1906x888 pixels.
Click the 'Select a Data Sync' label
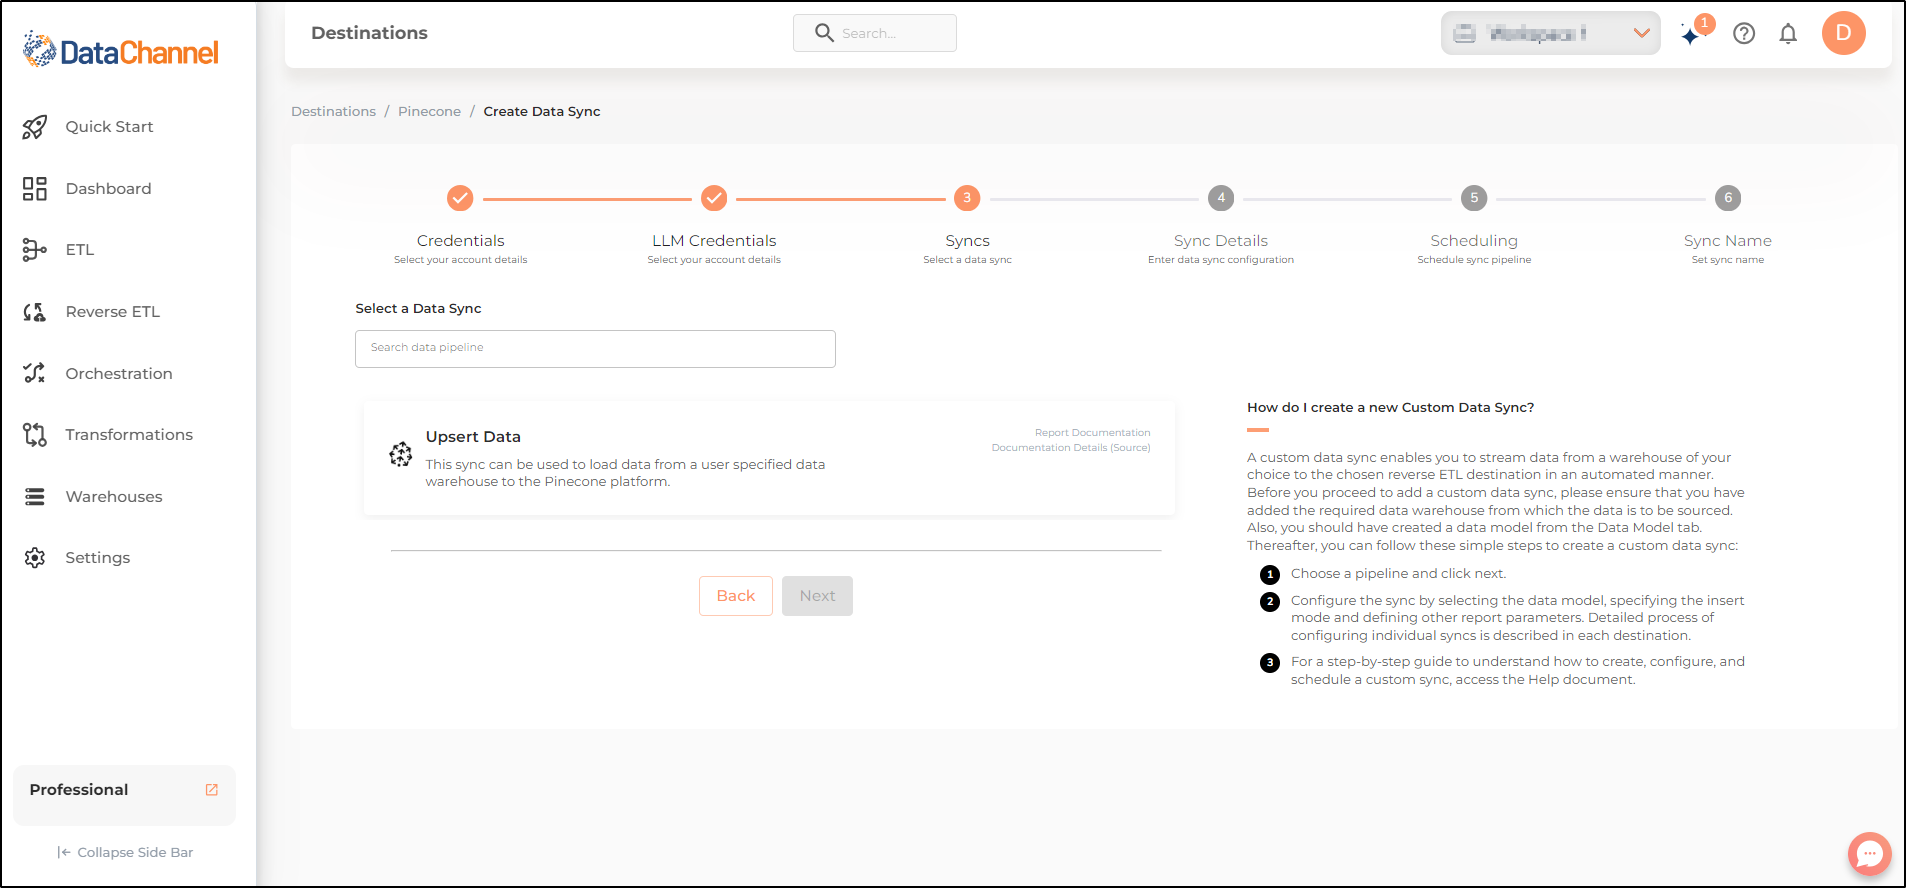coord(418,309)
